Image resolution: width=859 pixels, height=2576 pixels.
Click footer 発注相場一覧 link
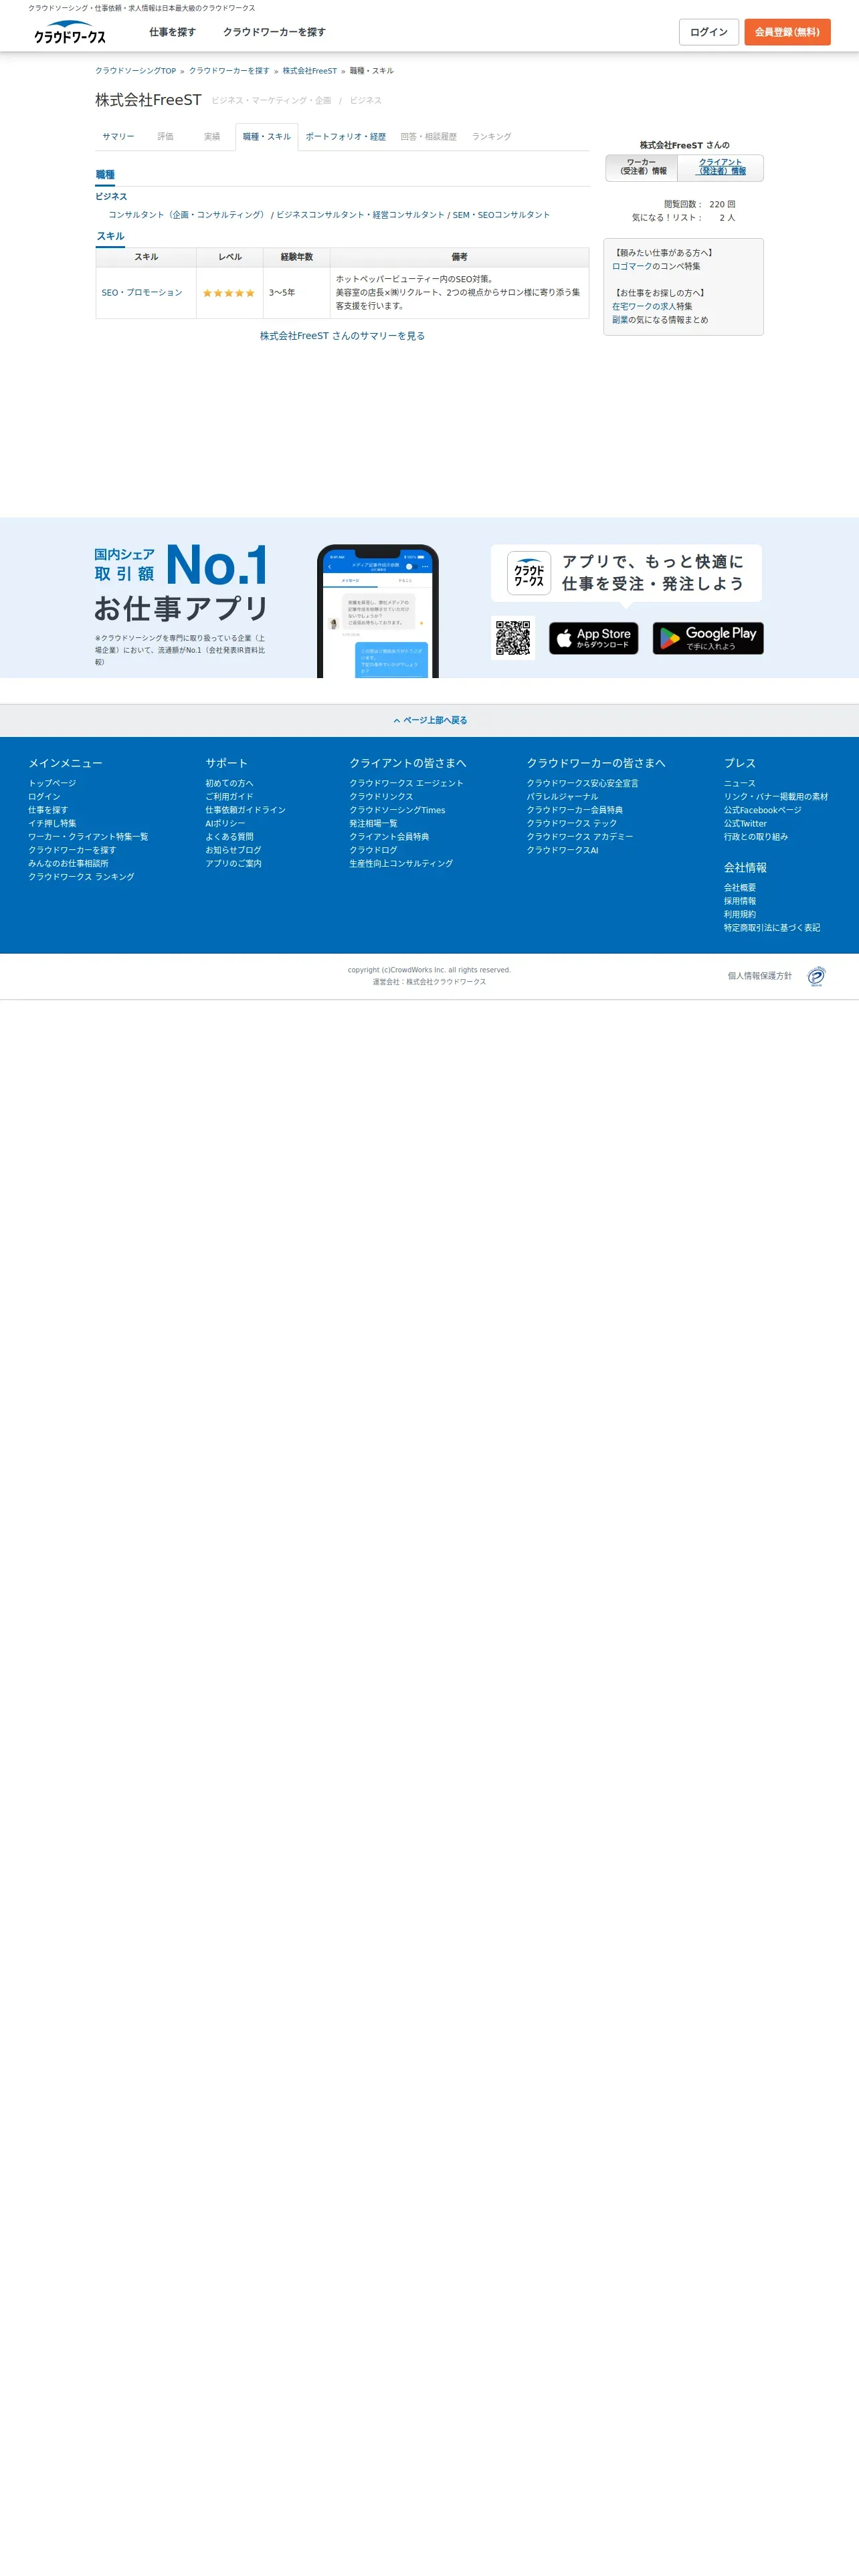click(x=373, y=824)
